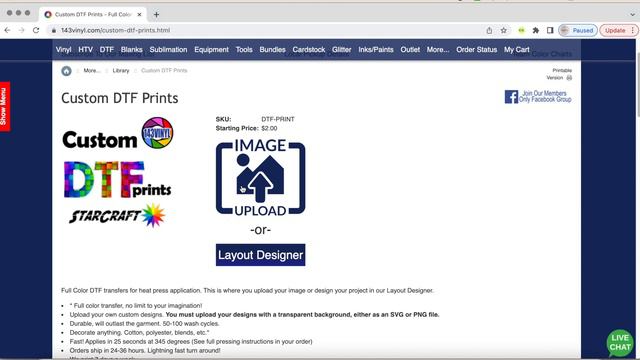Open the Sublimation menu
The height and width of the screenshot is (360, 640).
coord(168,49)
